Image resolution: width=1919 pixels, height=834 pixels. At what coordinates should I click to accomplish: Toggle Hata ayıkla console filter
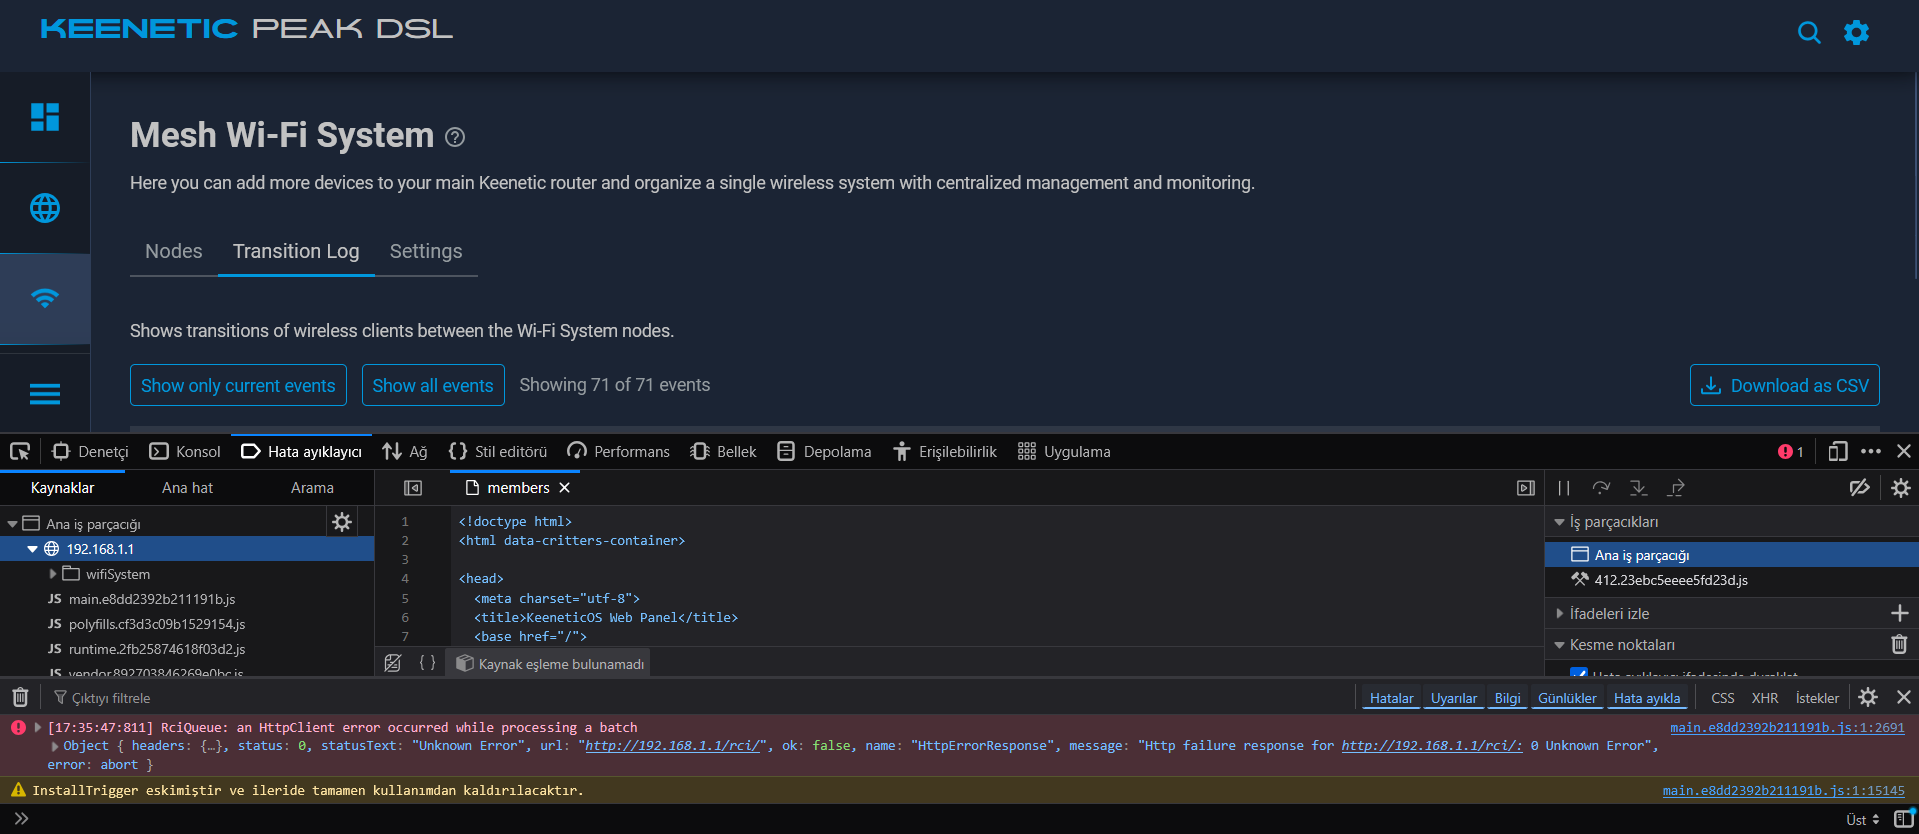tap(1646, 698)
